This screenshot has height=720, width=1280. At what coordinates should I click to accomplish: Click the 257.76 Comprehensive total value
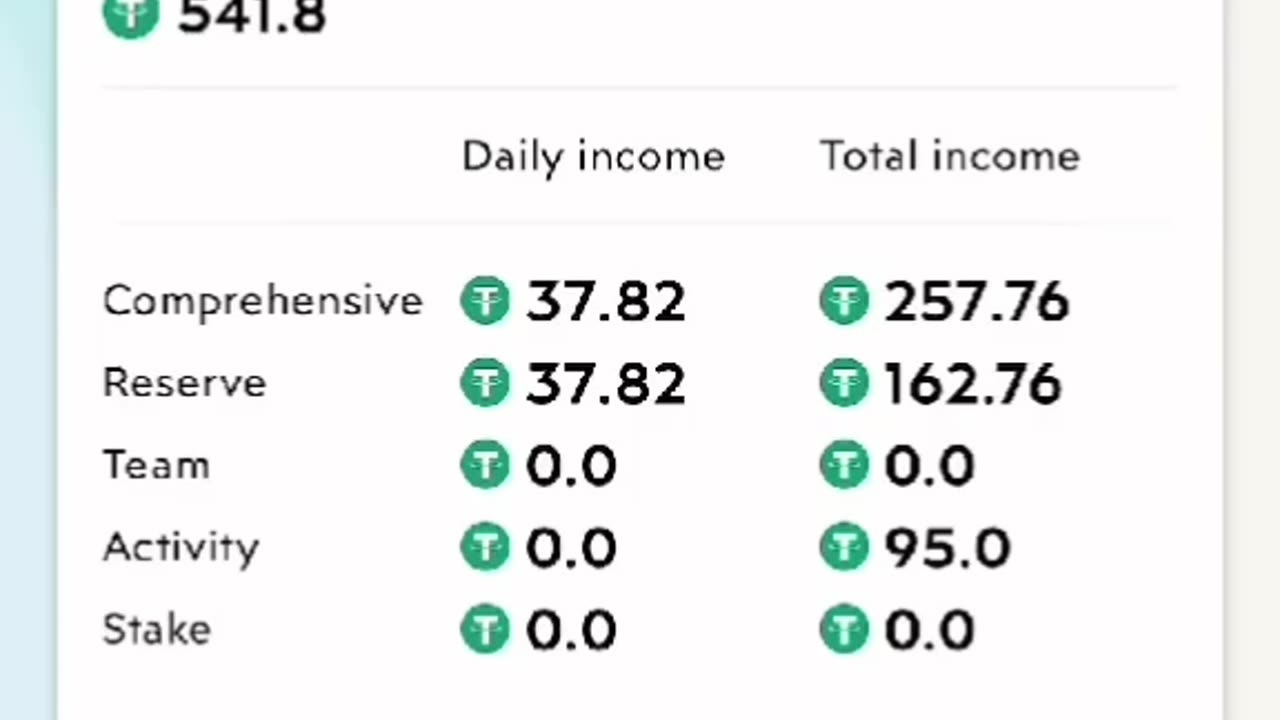pos(977,301)
